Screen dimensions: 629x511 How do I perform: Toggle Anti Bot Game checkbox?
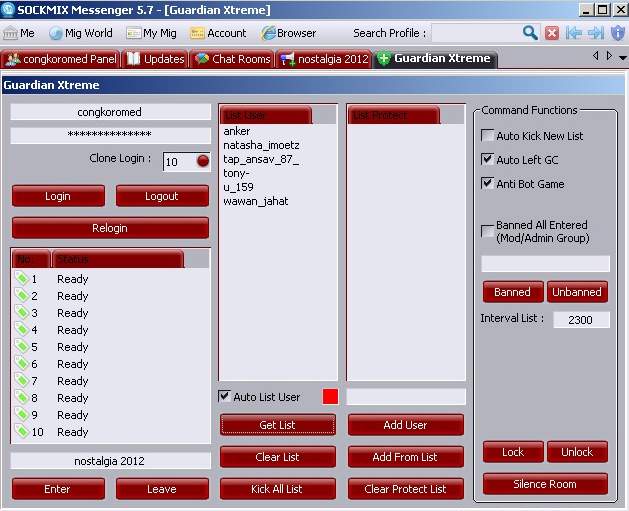tap(487, 184)
